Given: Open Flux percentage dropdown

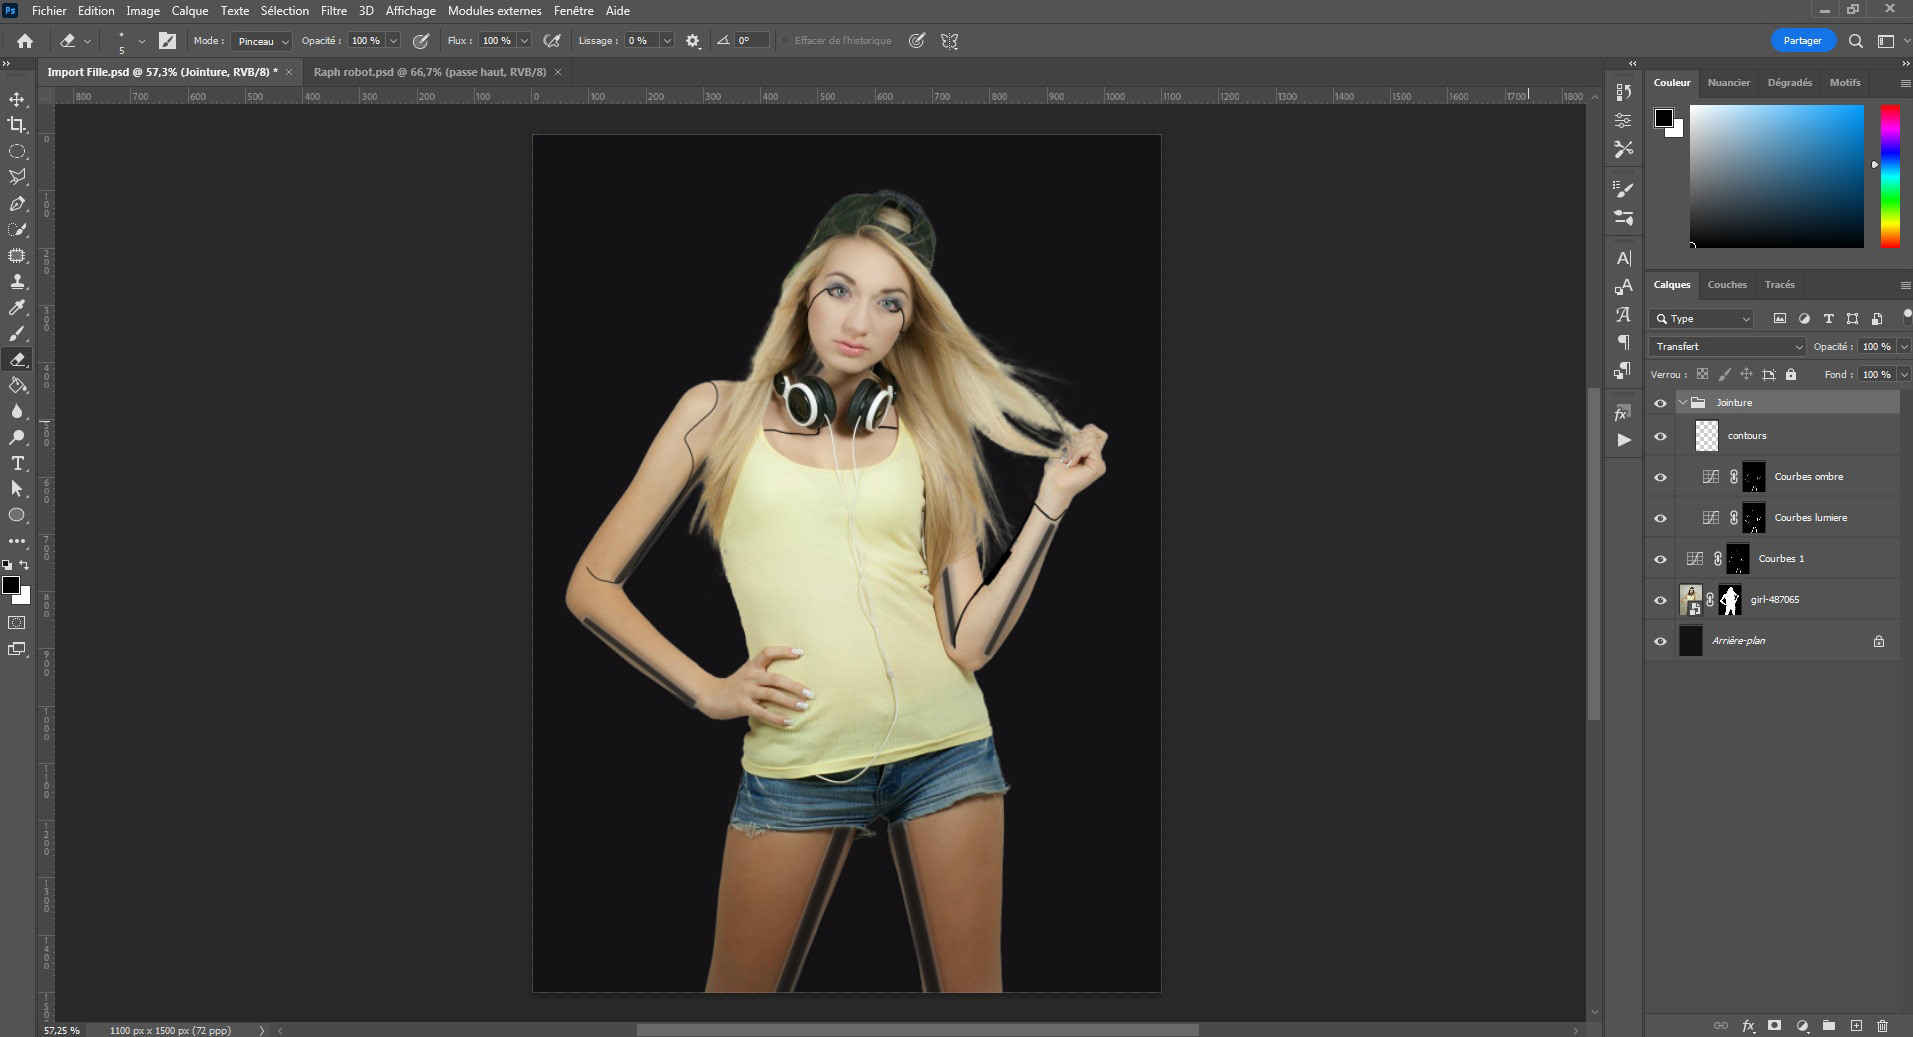Looking at the screenshot, I should click(523, 41).
